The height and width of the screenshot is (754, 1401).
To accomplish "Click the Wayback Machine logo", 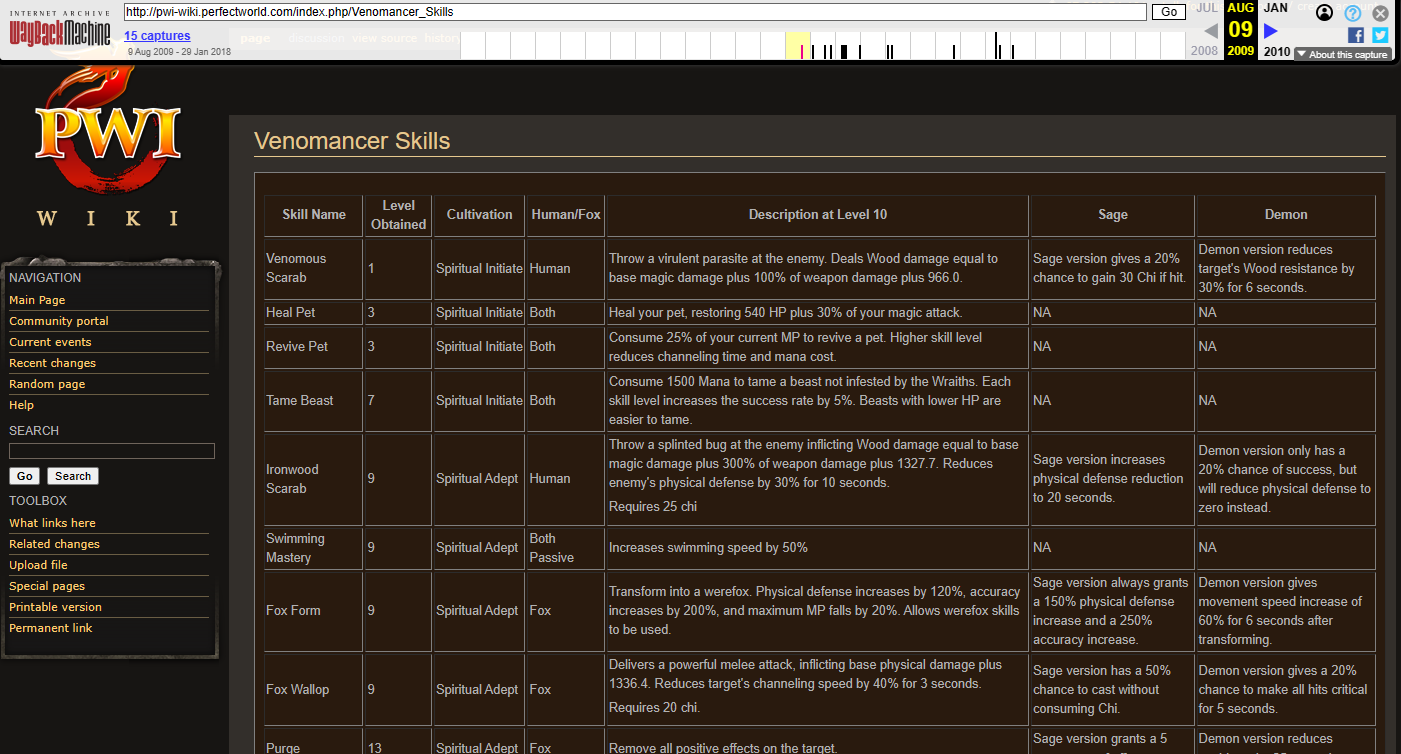I will [x=62, y=29].
